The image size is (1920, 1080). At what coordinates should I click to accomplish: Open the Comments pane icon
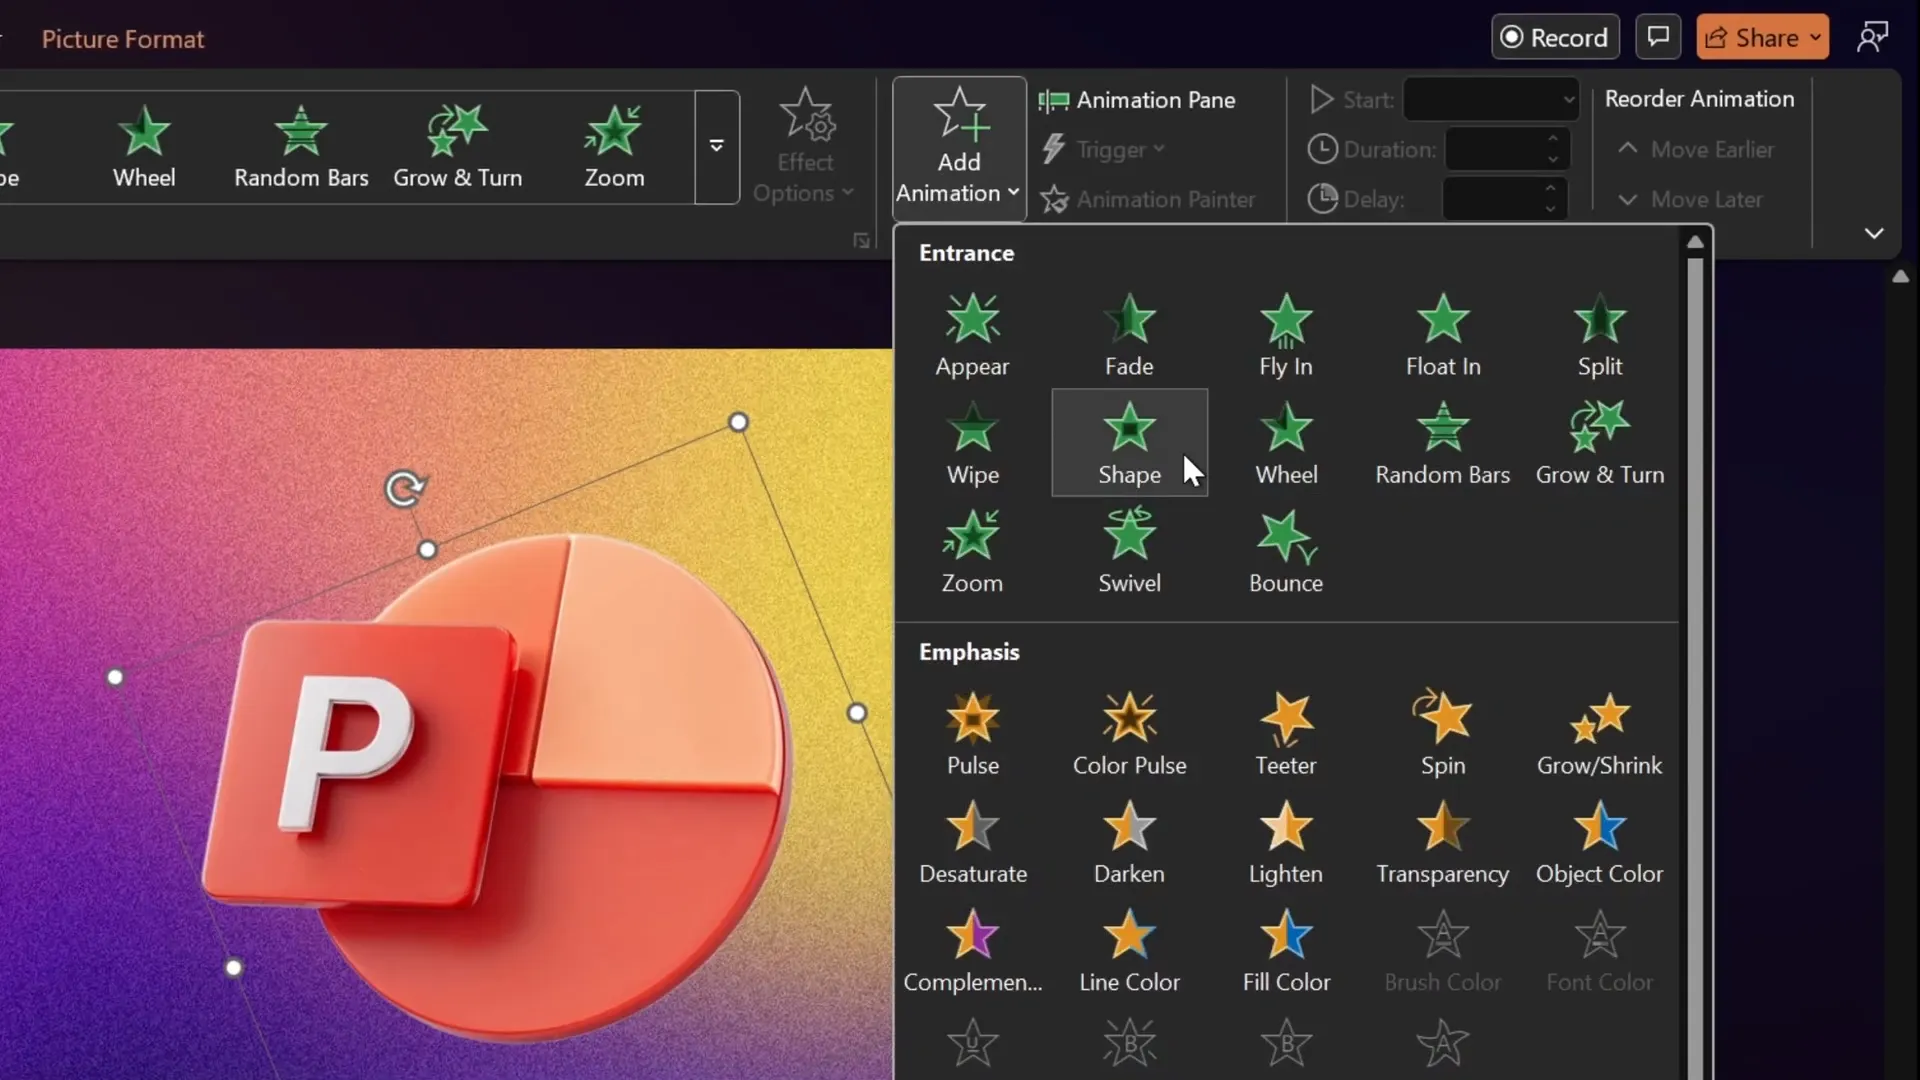point(1658,37)
